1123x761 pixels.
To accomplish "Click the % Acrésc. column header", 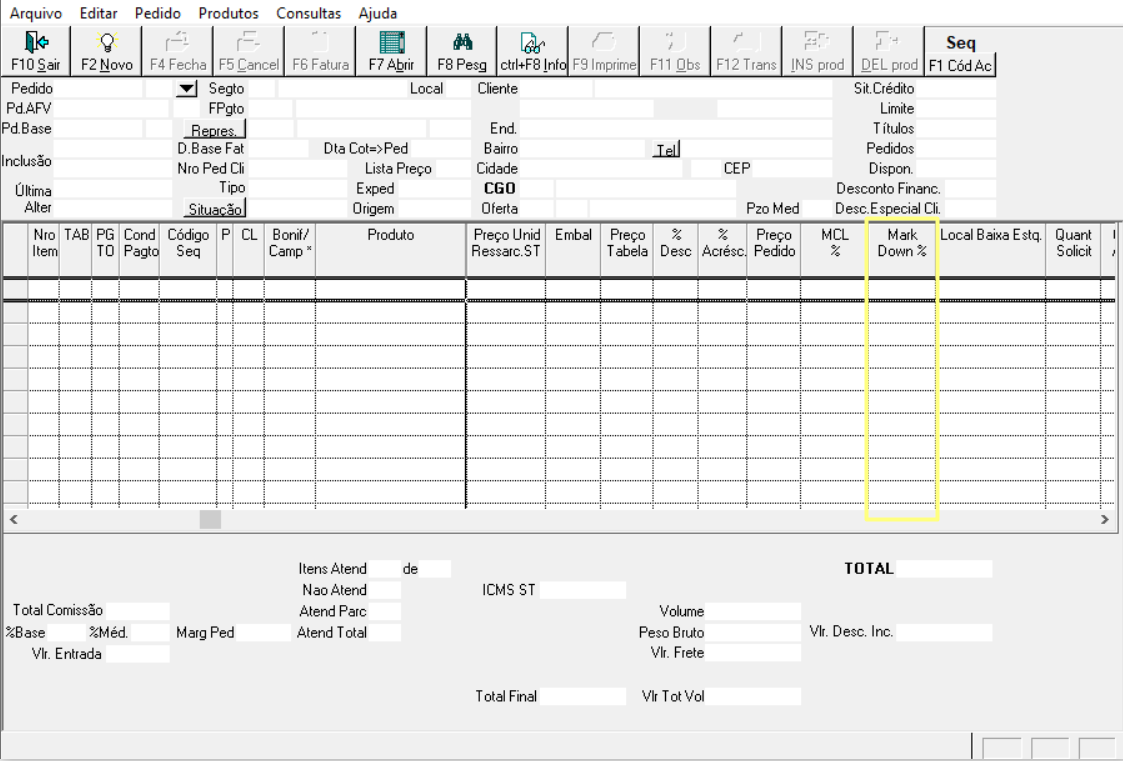I will 723,249.
